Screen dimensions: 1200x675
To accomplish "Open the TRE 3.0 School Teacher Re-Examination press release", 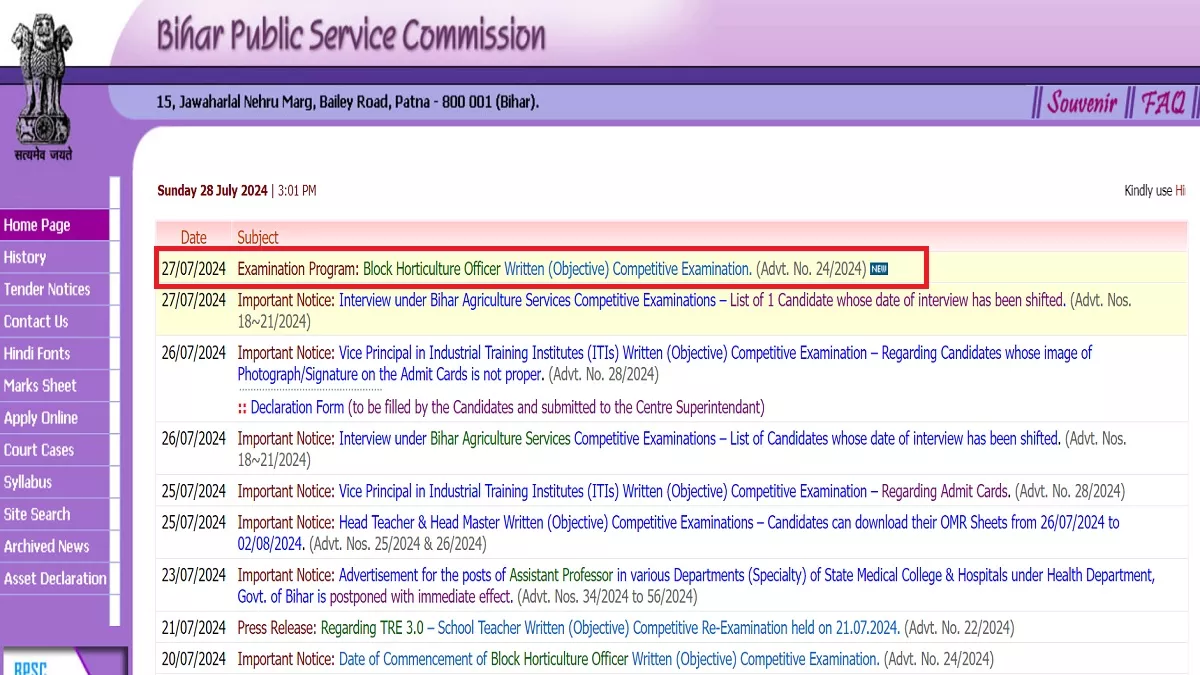I will [568, 628].
